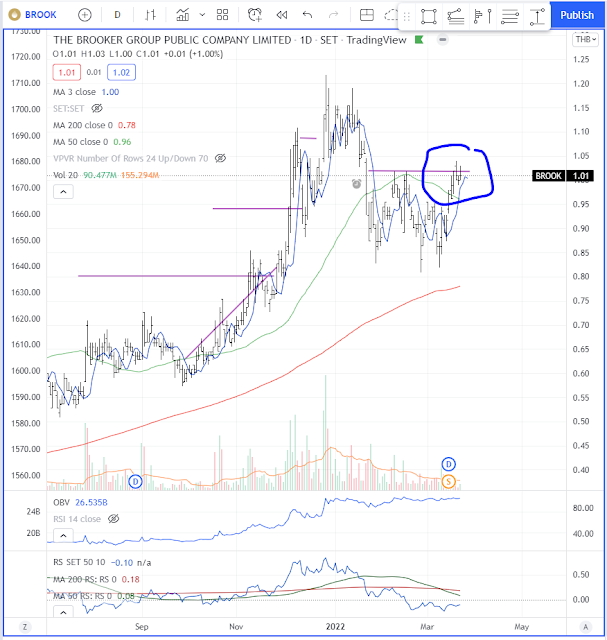Click the BROOK 1.01 price label
This screenshot has width=607, height=640.
(x=563, y=176)
